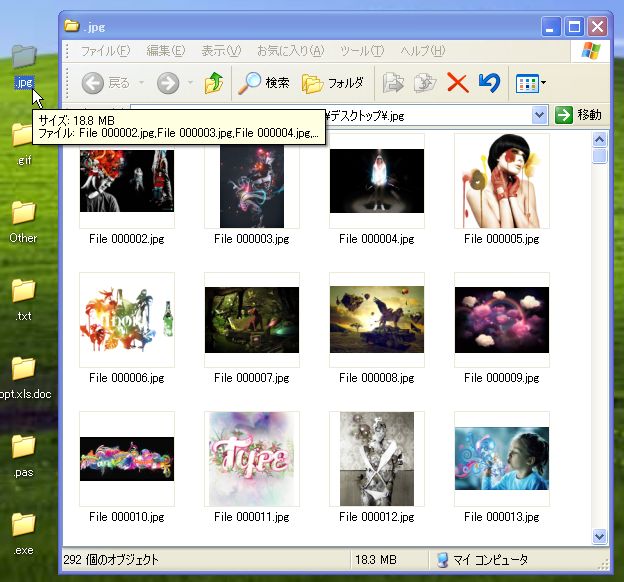
Task: Click the My Computer status bar icon
Action: point(442,560)
